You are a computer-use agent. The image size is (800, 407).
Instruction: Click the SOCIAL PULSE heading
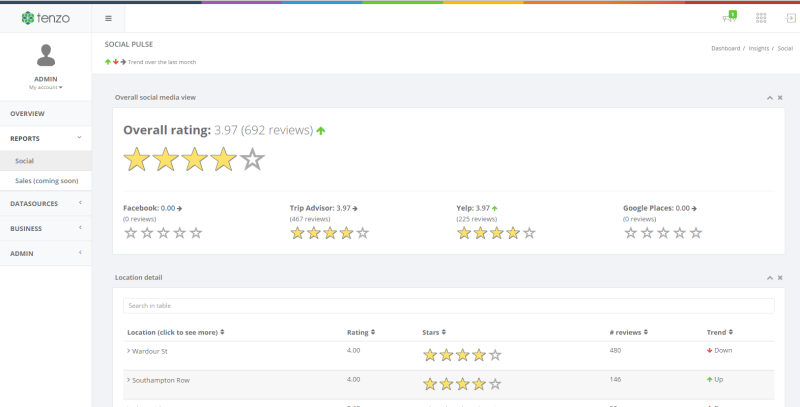point(129,44)
